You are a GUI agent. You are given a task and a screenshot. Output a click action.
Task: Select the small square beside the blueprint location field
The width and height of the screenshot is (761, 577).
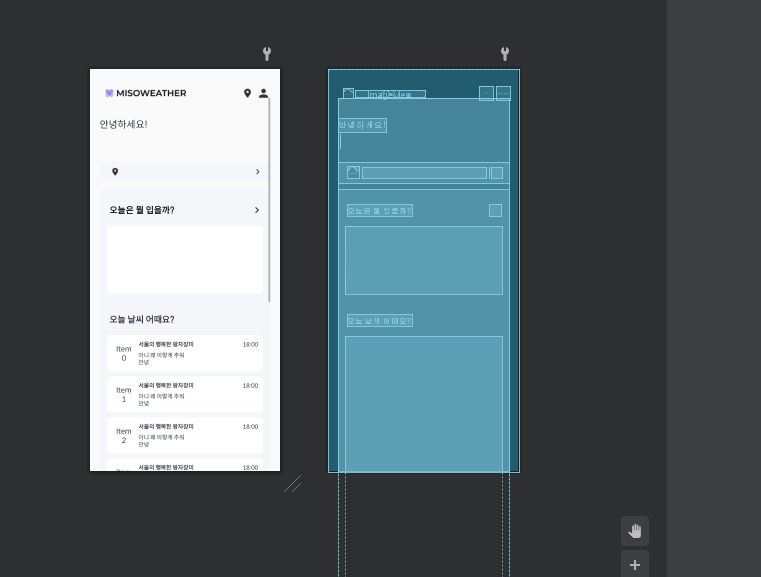496,173
